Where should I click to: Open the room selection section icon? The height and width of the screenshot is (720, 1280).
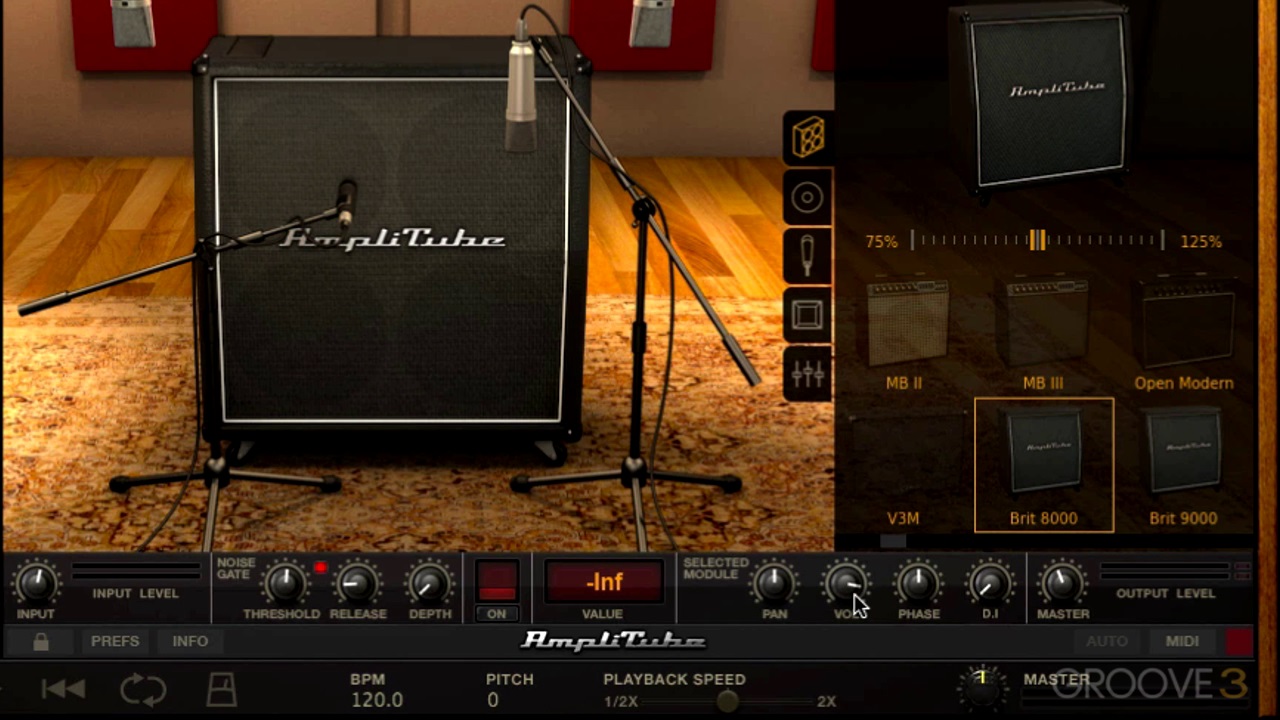pos(808,316)
